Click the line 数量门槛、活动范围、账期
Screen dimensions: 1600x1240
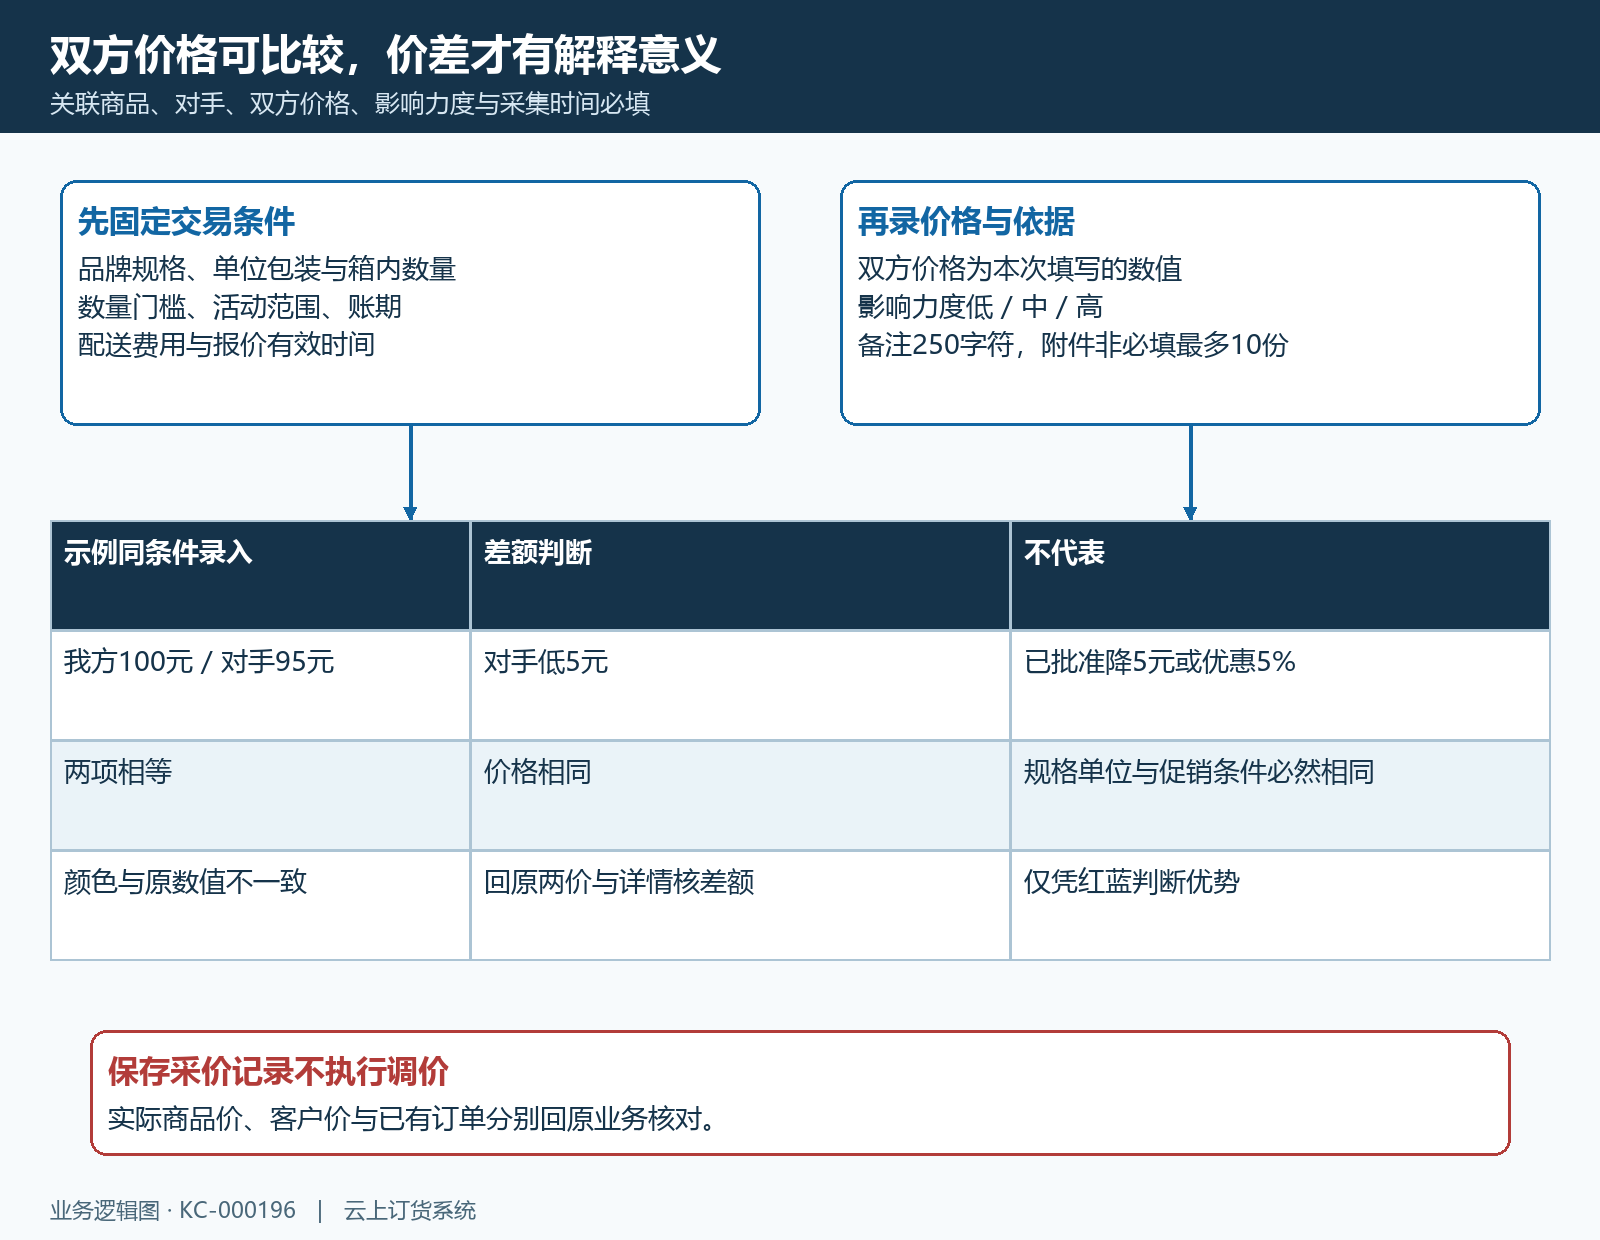pyautogui.click(x=240, y=307)
